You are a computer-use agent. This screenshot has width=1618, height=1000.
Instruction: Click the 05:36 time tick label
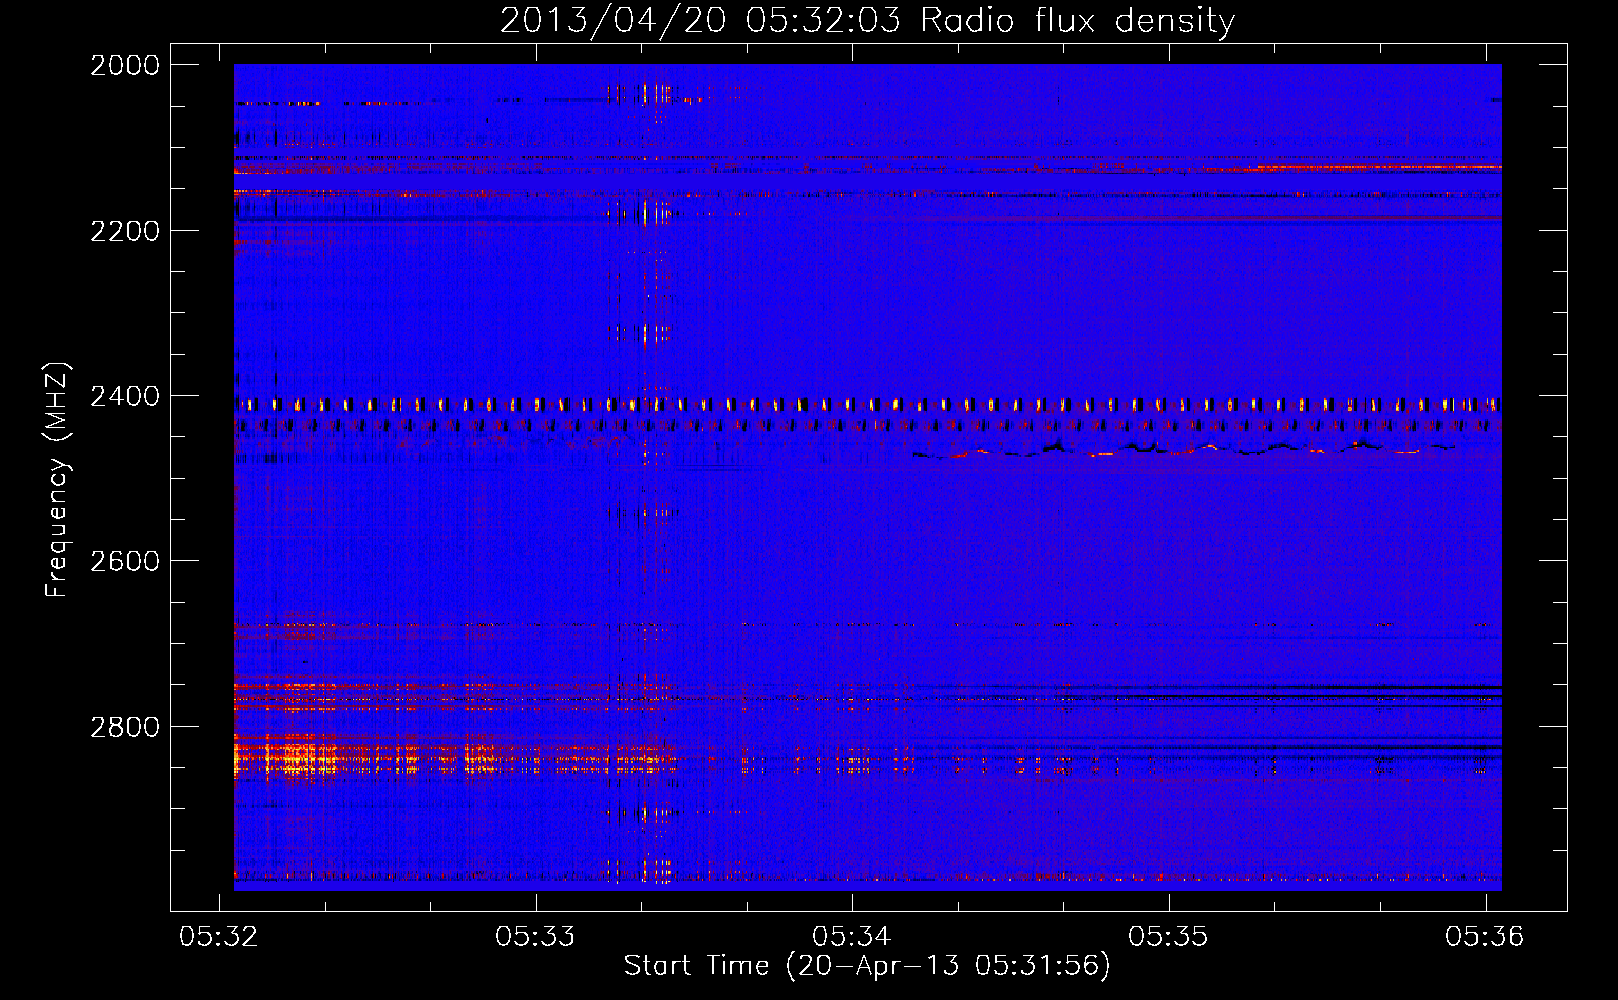tap(1485, 936)
